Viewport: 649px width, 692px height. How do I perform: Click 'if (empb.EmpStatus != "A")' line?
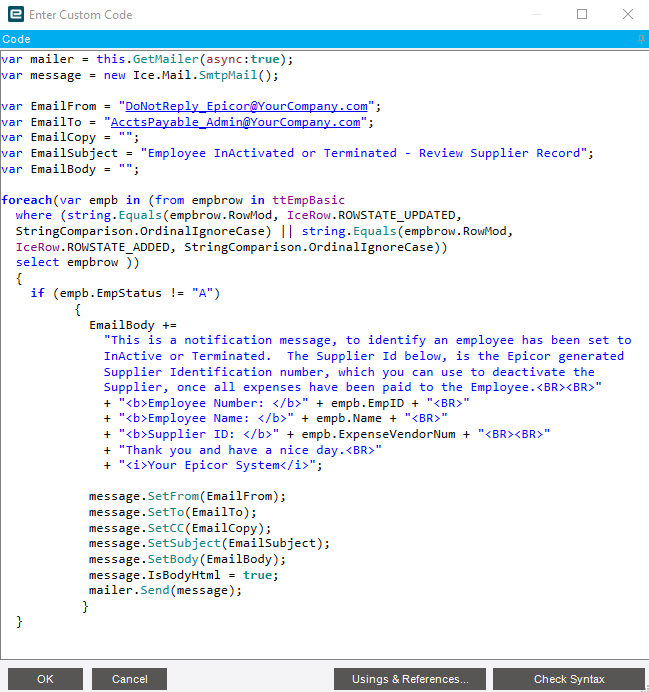pos(125,293)
